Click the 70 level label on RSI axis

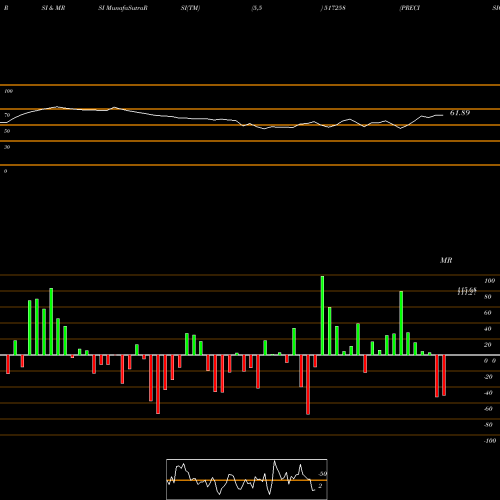(x=7, y=115)
